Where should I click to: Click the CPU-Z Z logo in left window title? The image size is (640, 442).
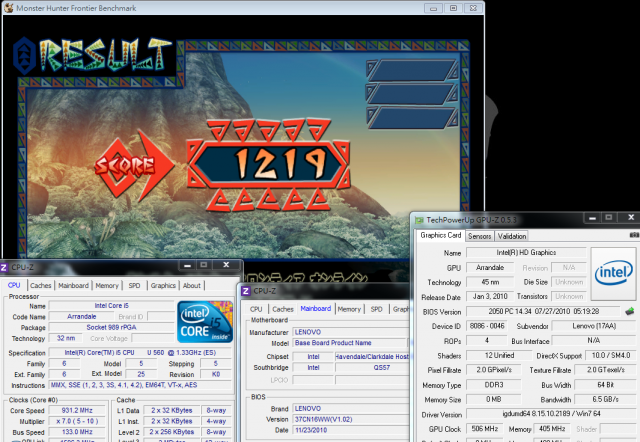pos(4,268)
